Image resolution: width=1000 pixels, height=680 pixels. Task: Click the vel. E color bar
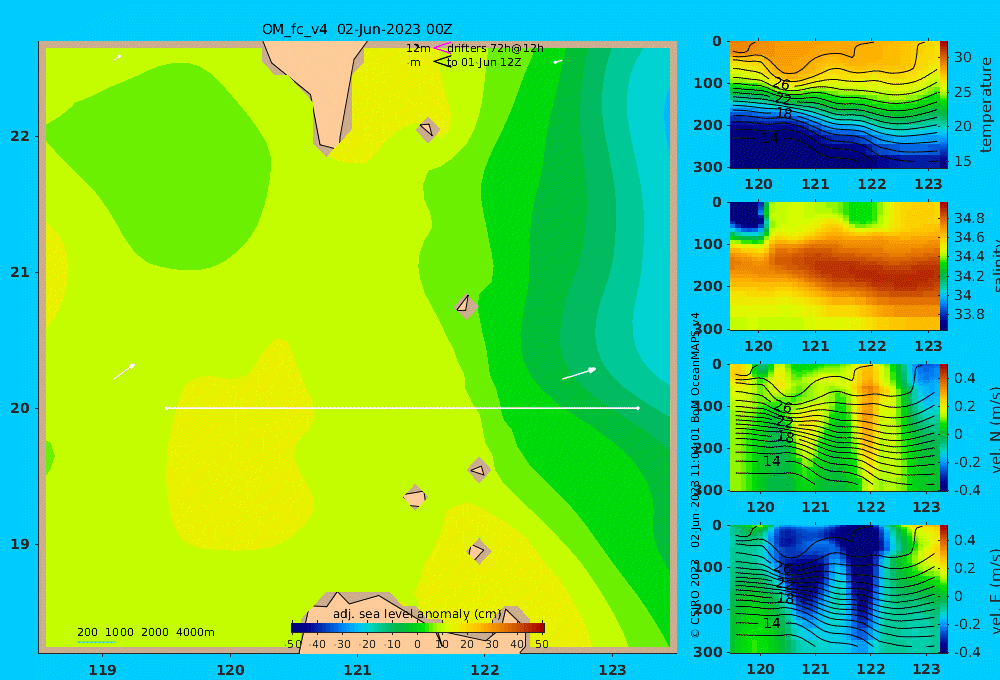click(x=944, y=589)
